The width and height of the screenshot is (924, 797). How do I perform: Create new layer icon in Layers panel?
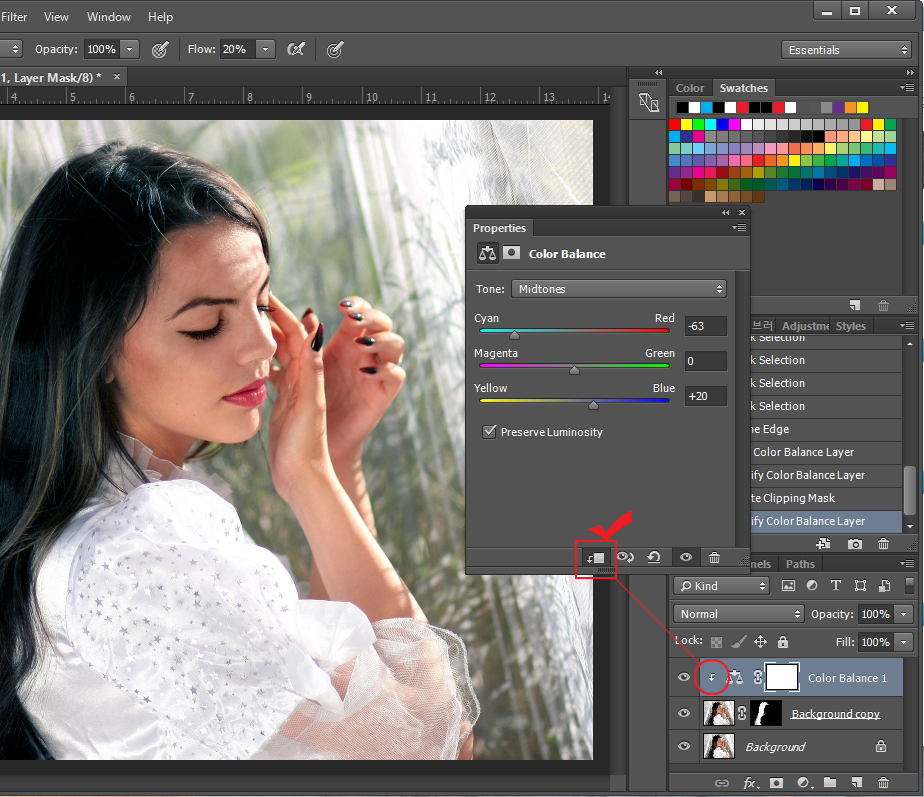857,782
